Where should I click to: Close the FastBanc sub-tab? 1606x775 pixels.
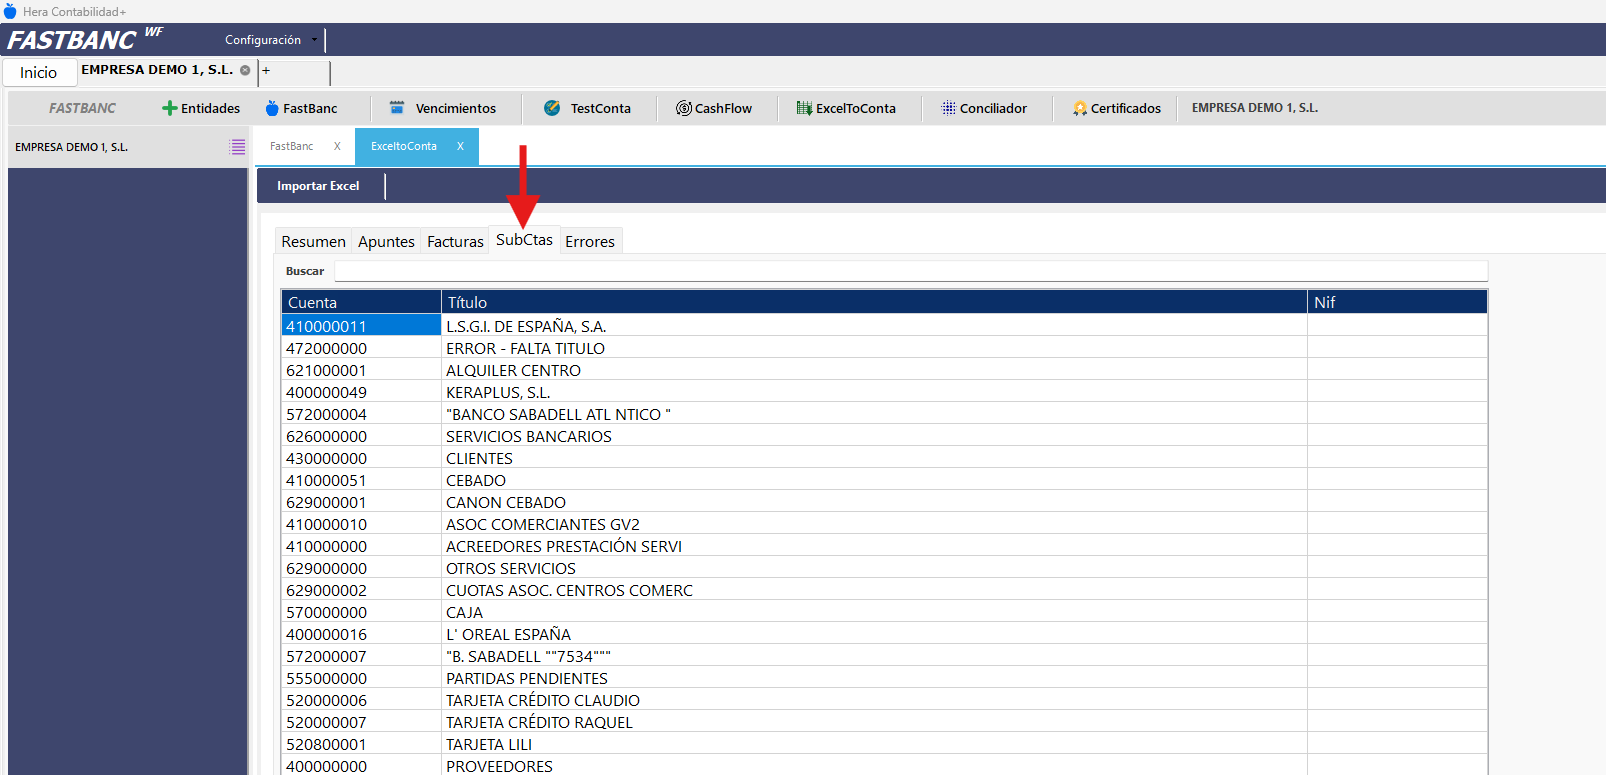(x=337, y=146)
